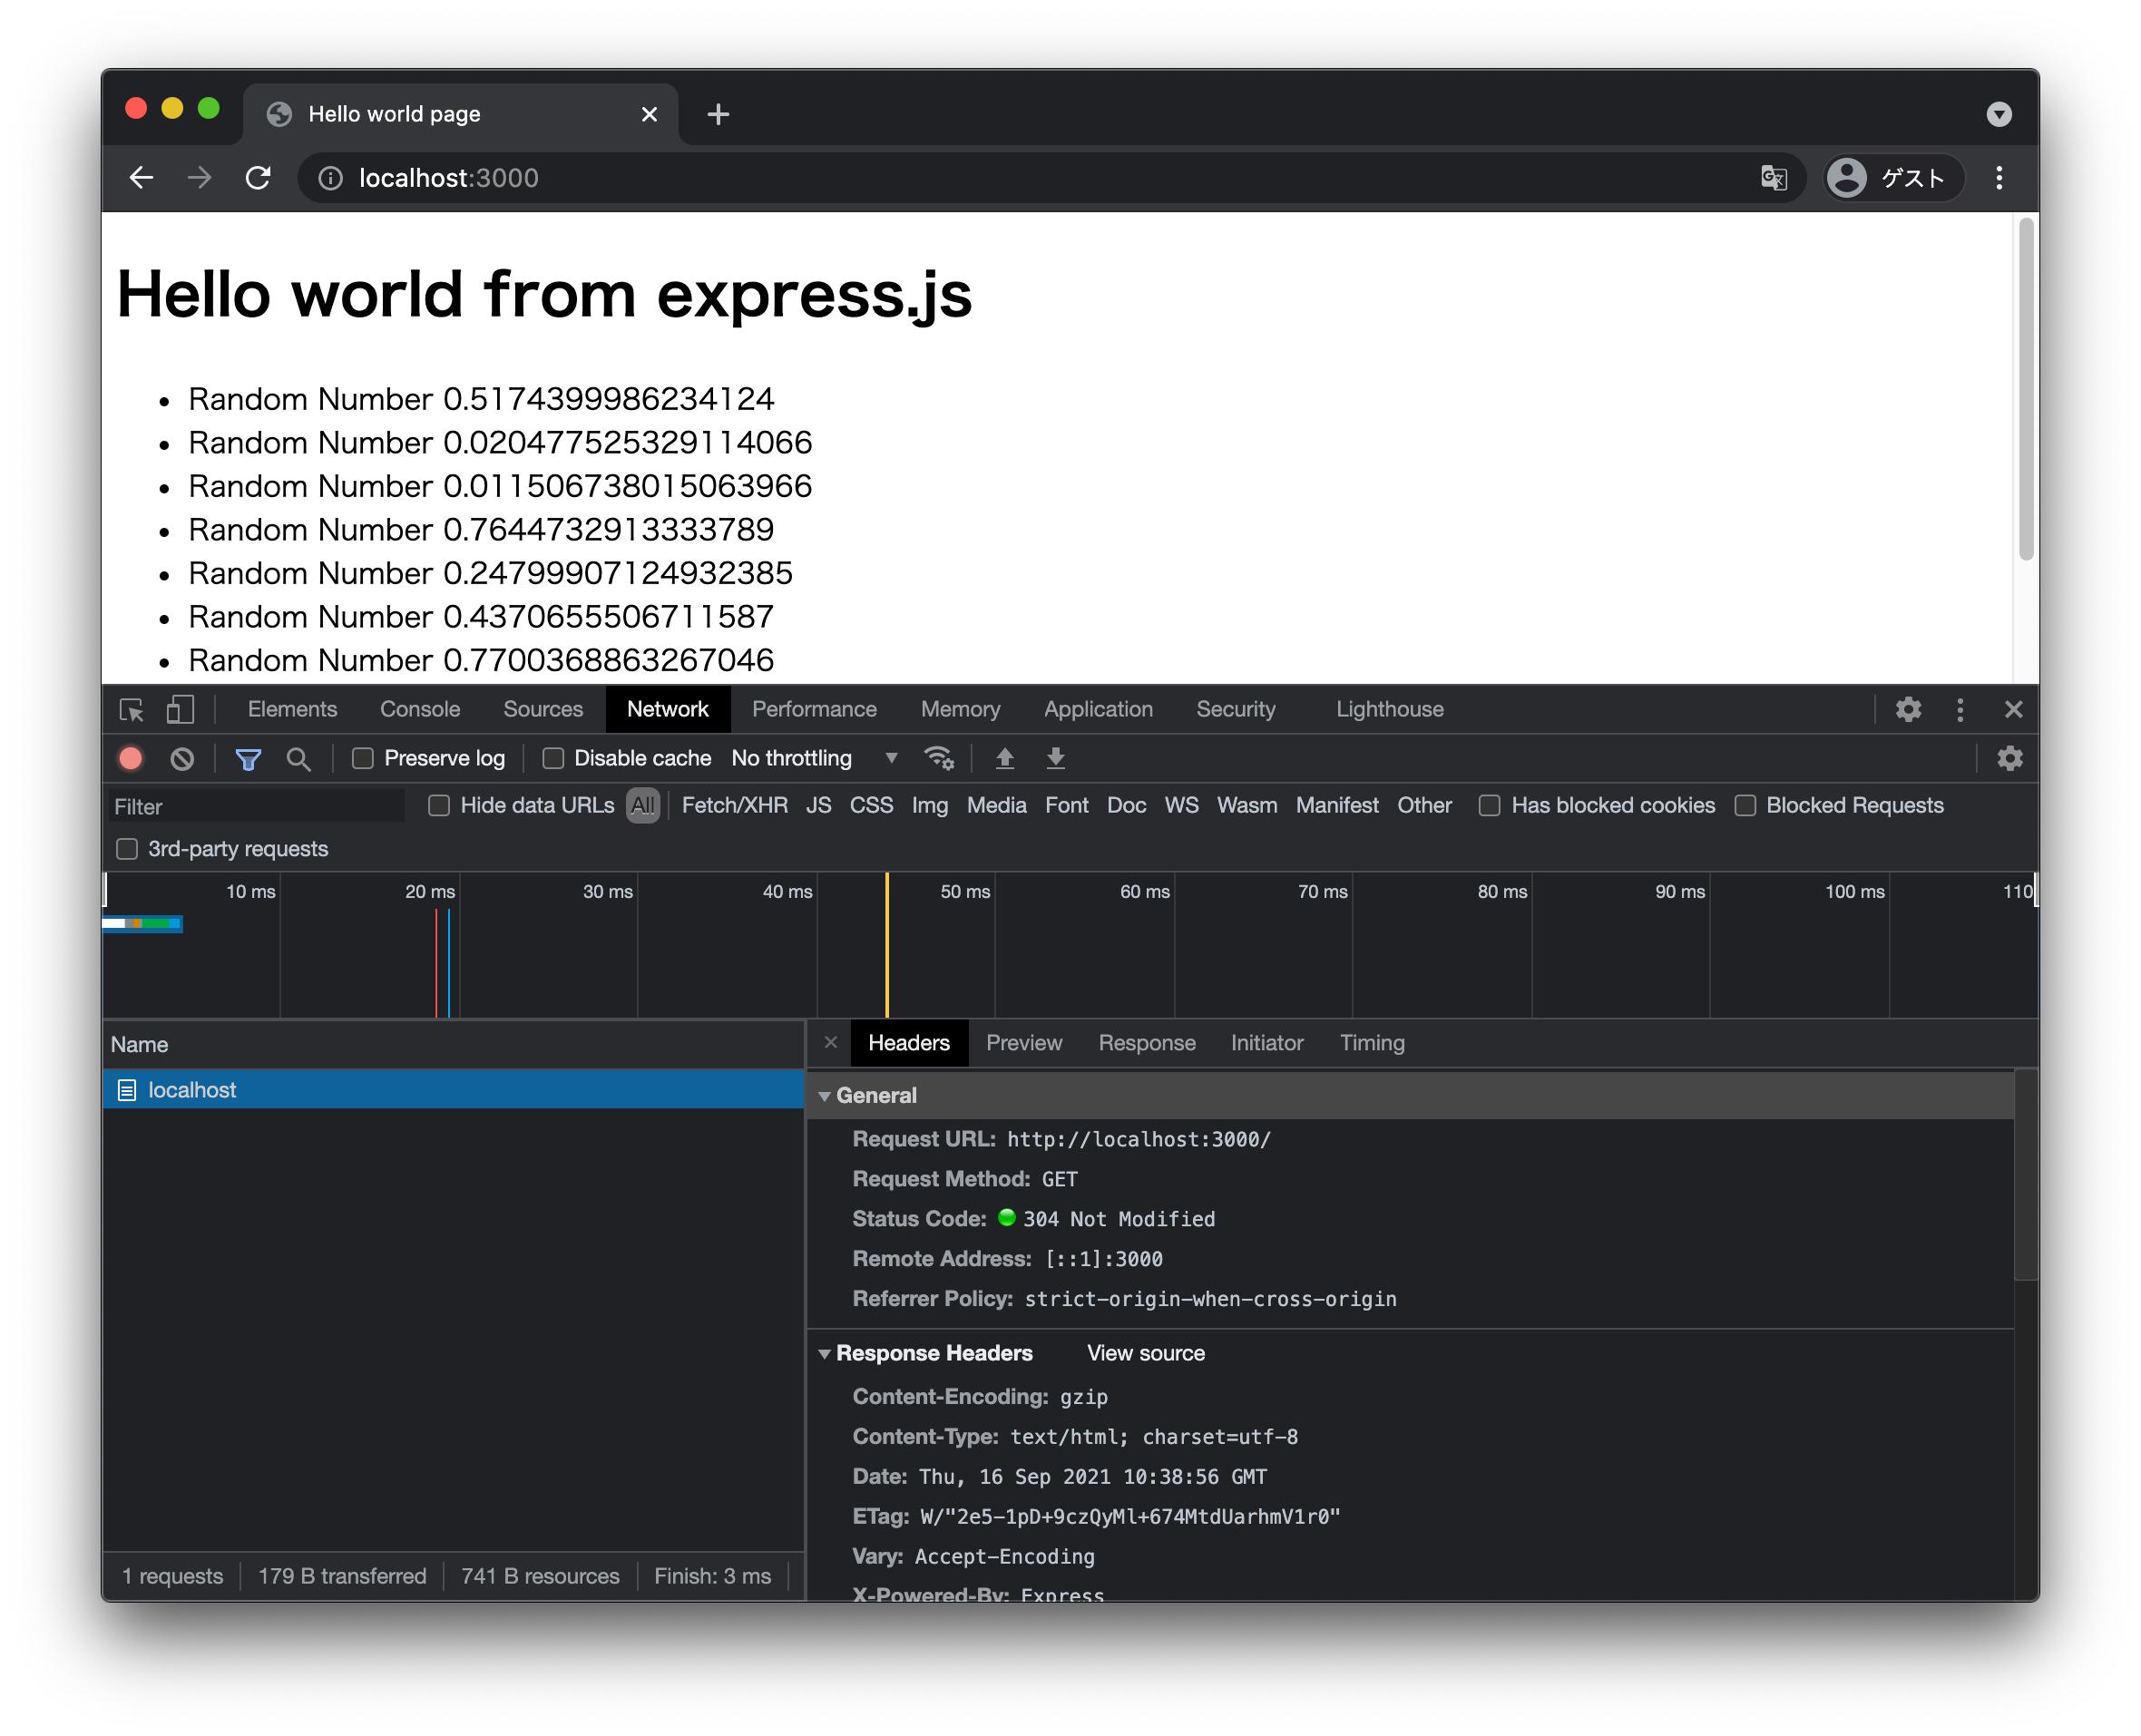Open the Application panel

pos(1097,709)
